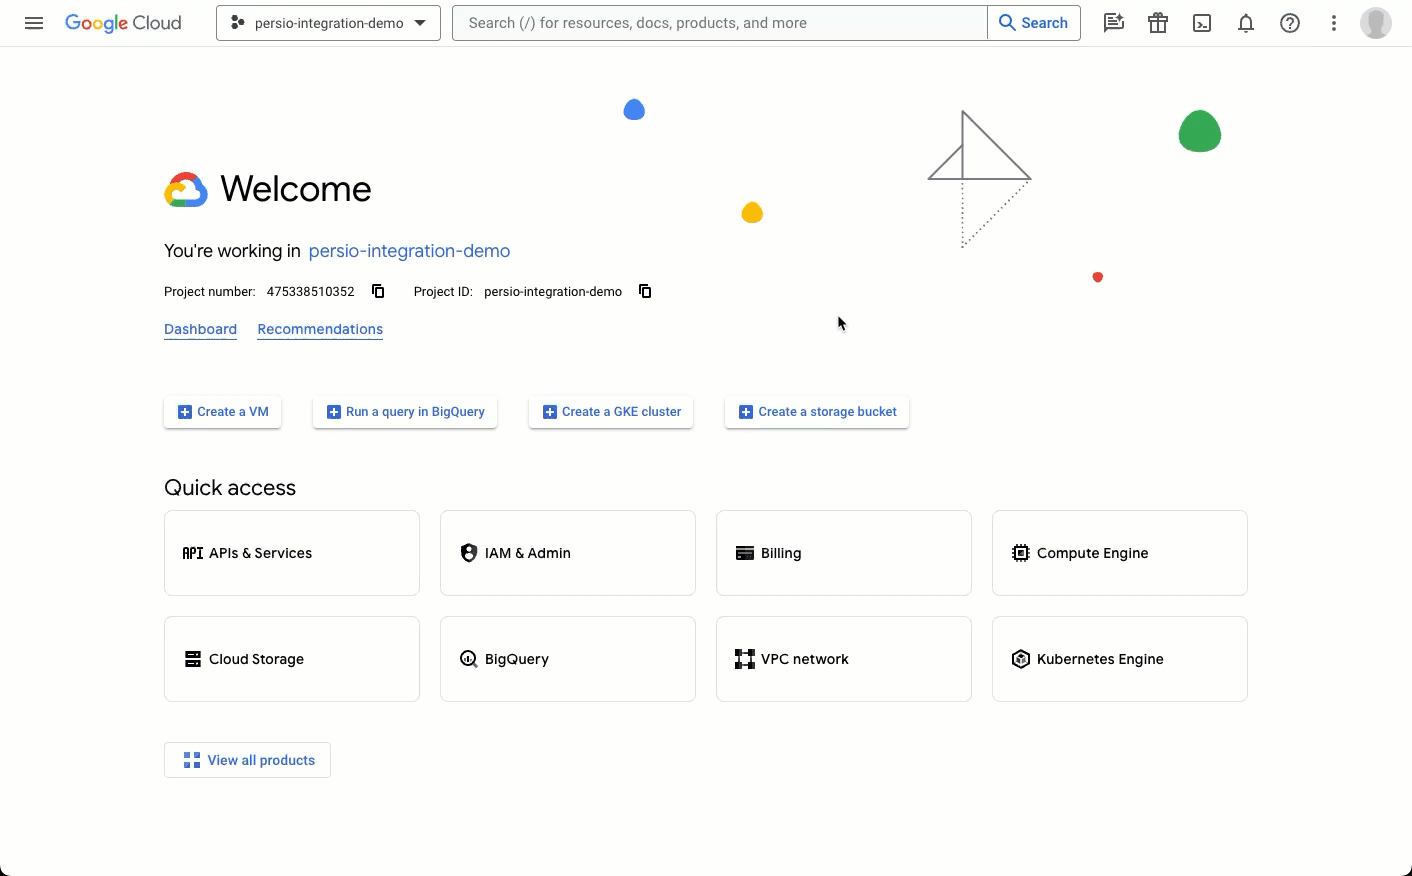Open the help menu
1412x876 pixels.
(1290, 22)
